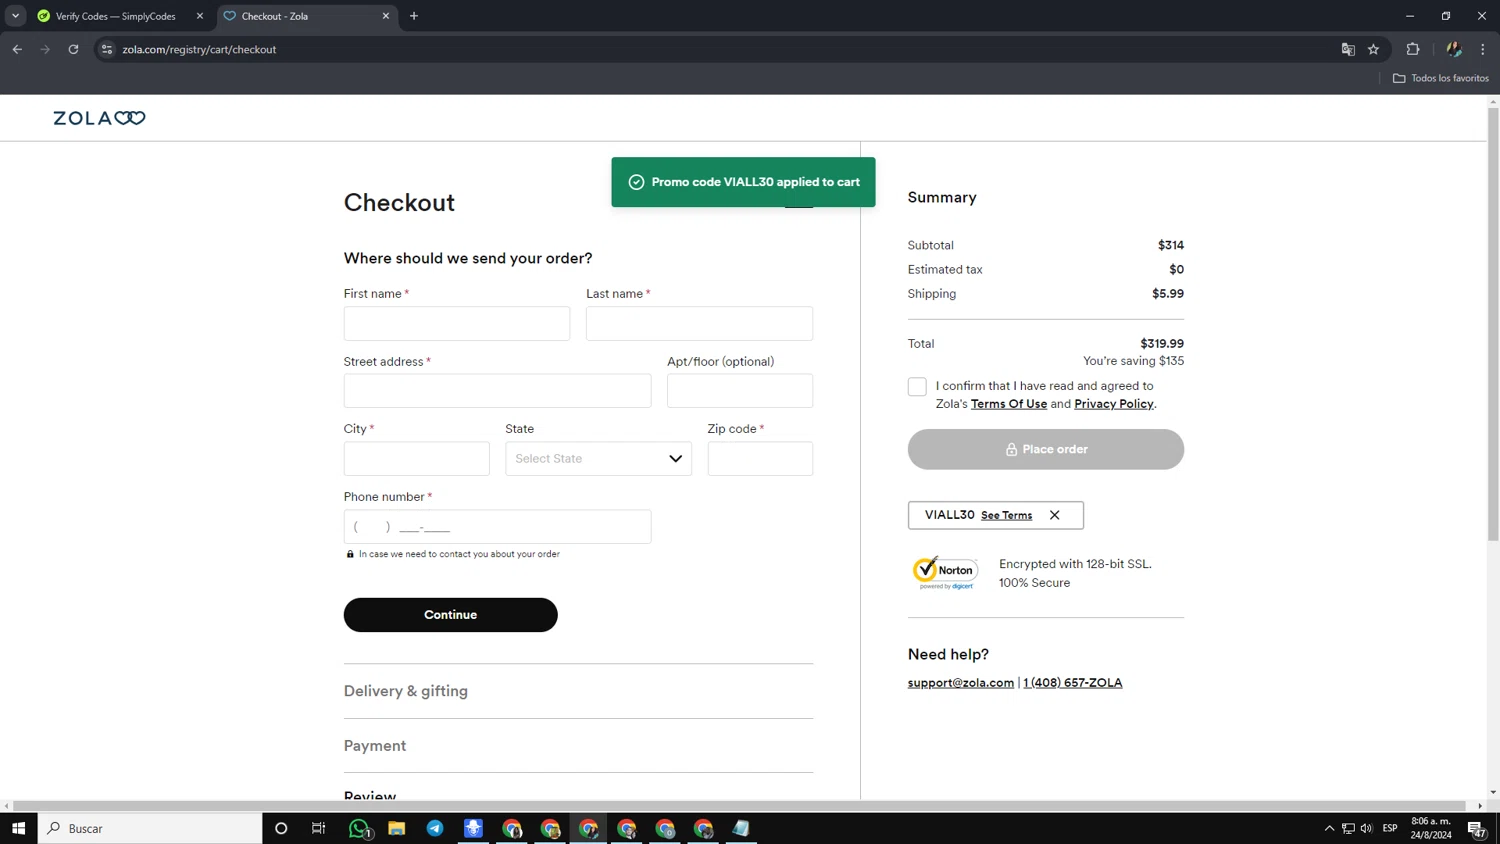Email support@zola.com link
The image size is (1500, 844).
click(x=961, y=683)
